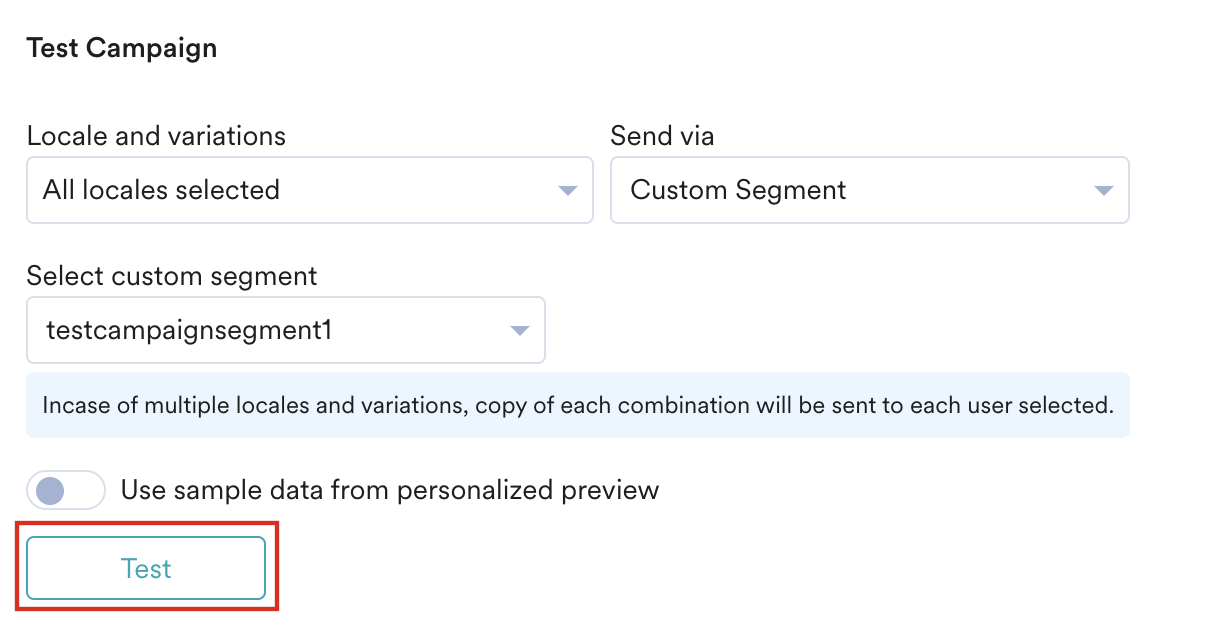
Task: Select the "Custom Segment" value text
Action: pos(738,190)
